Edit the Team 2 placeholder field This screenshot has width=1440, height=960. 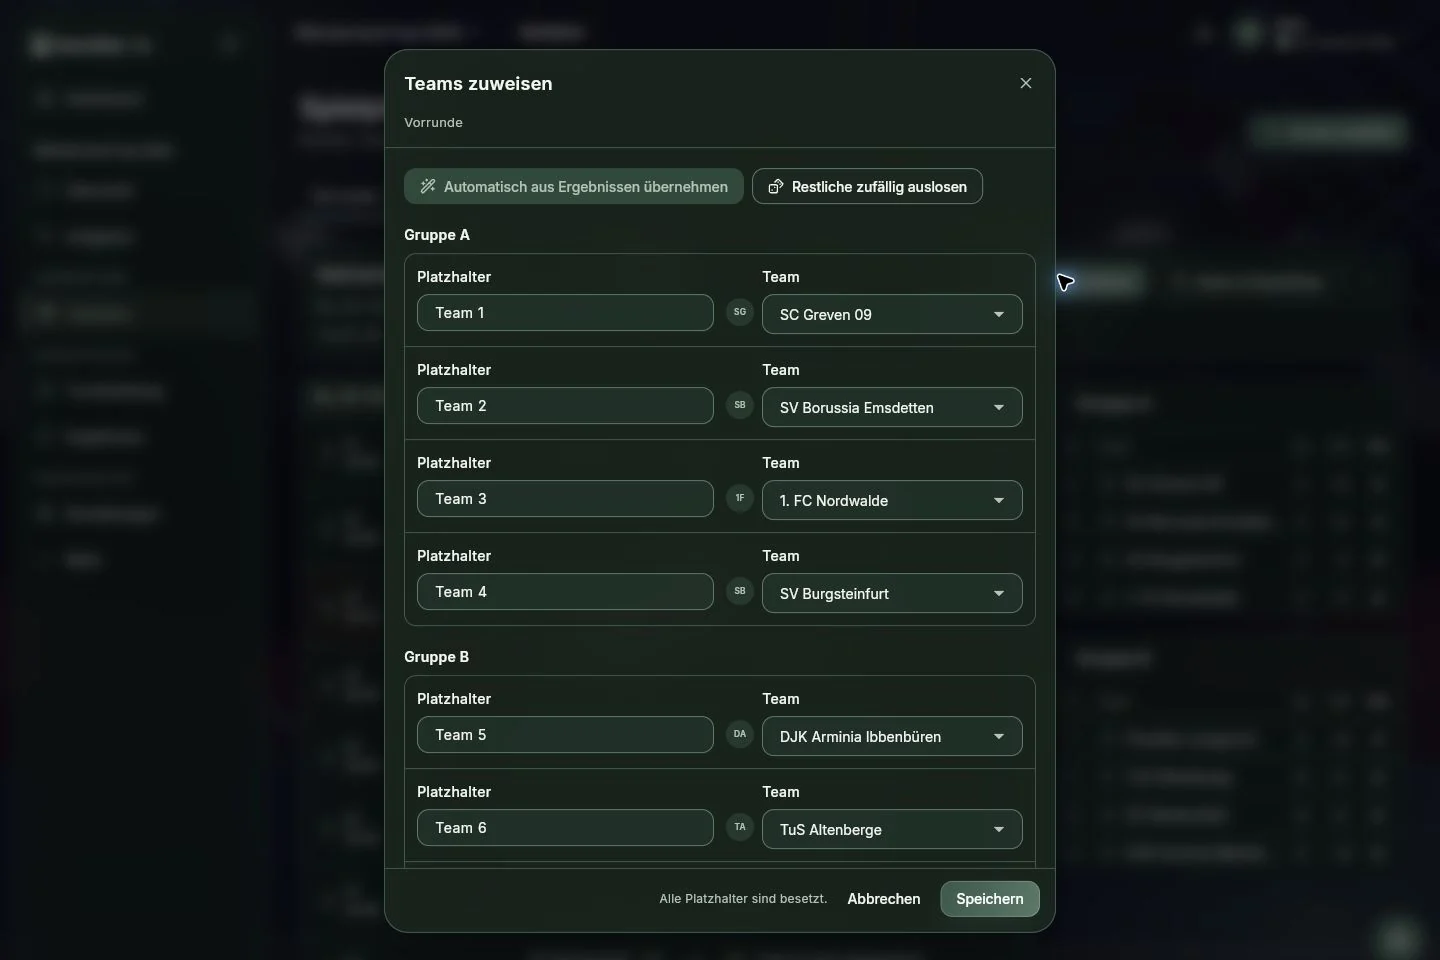[x=565, y=406]
